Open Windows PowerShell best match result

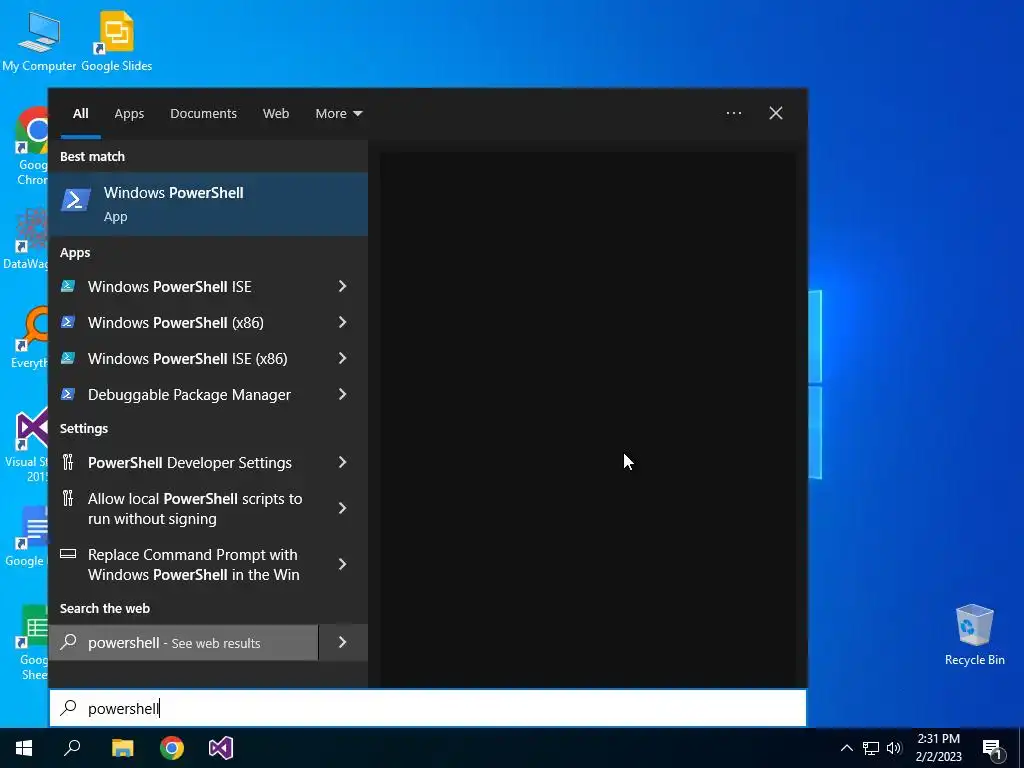click(x=208, y=204)
